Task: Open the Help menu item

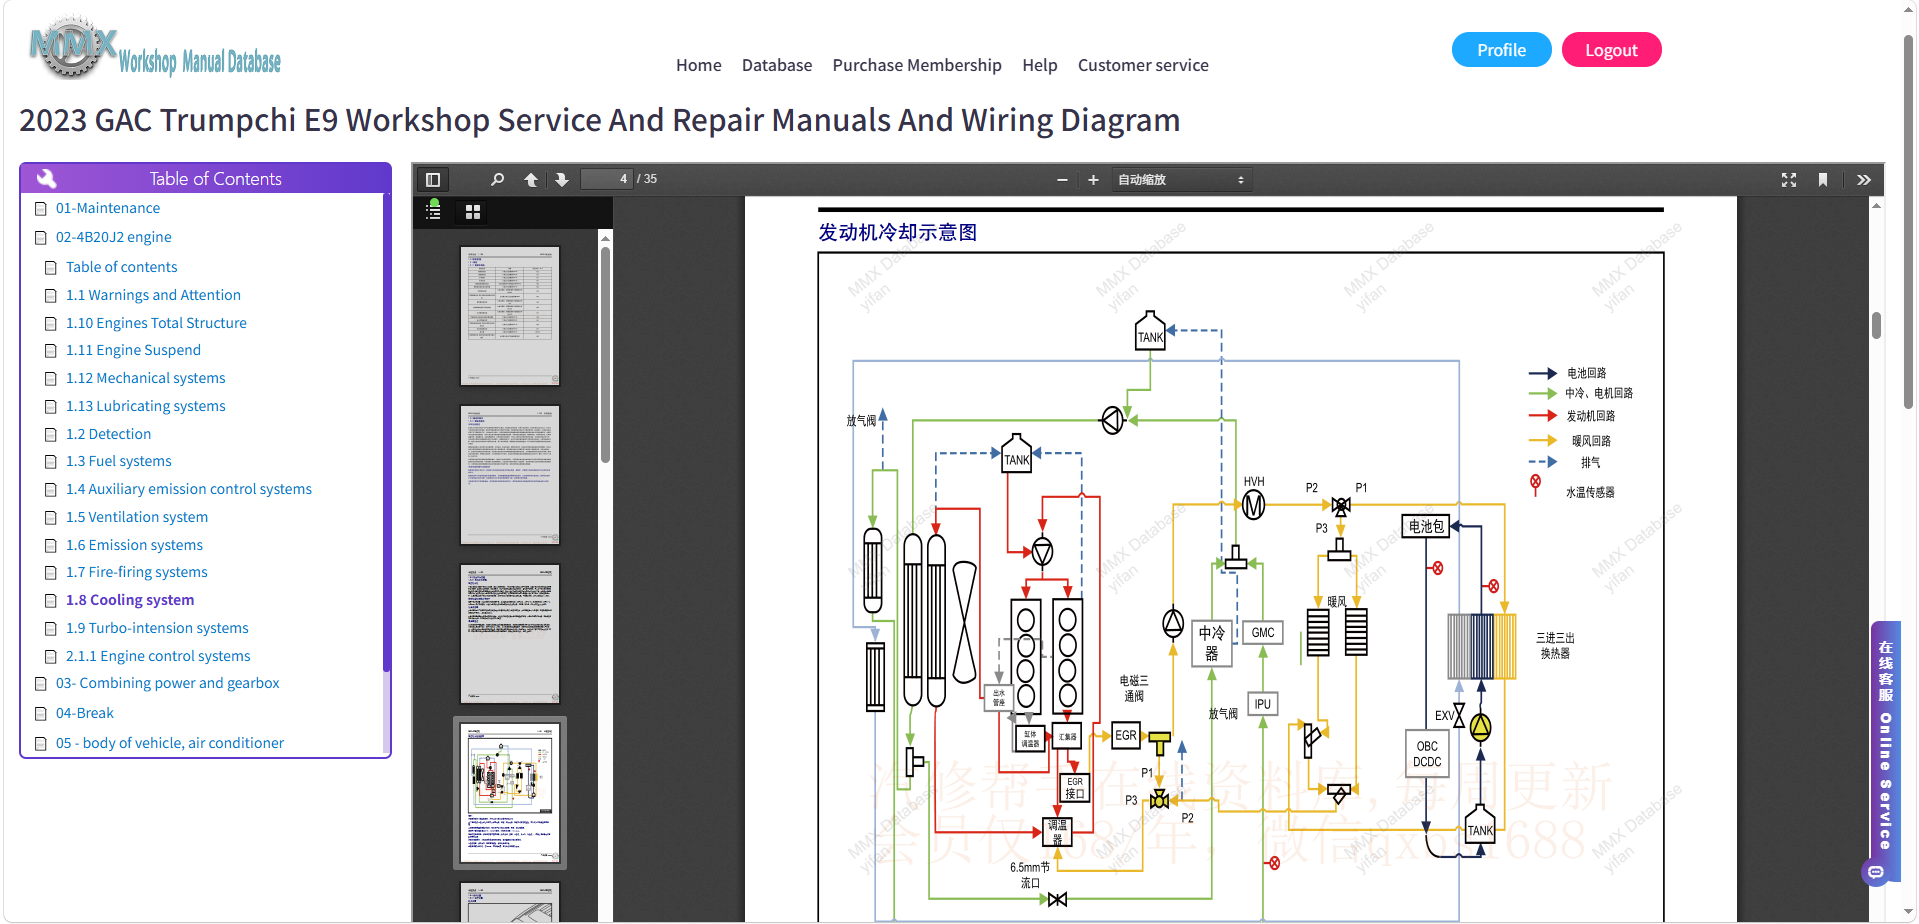Action: tap(1040, 65)
